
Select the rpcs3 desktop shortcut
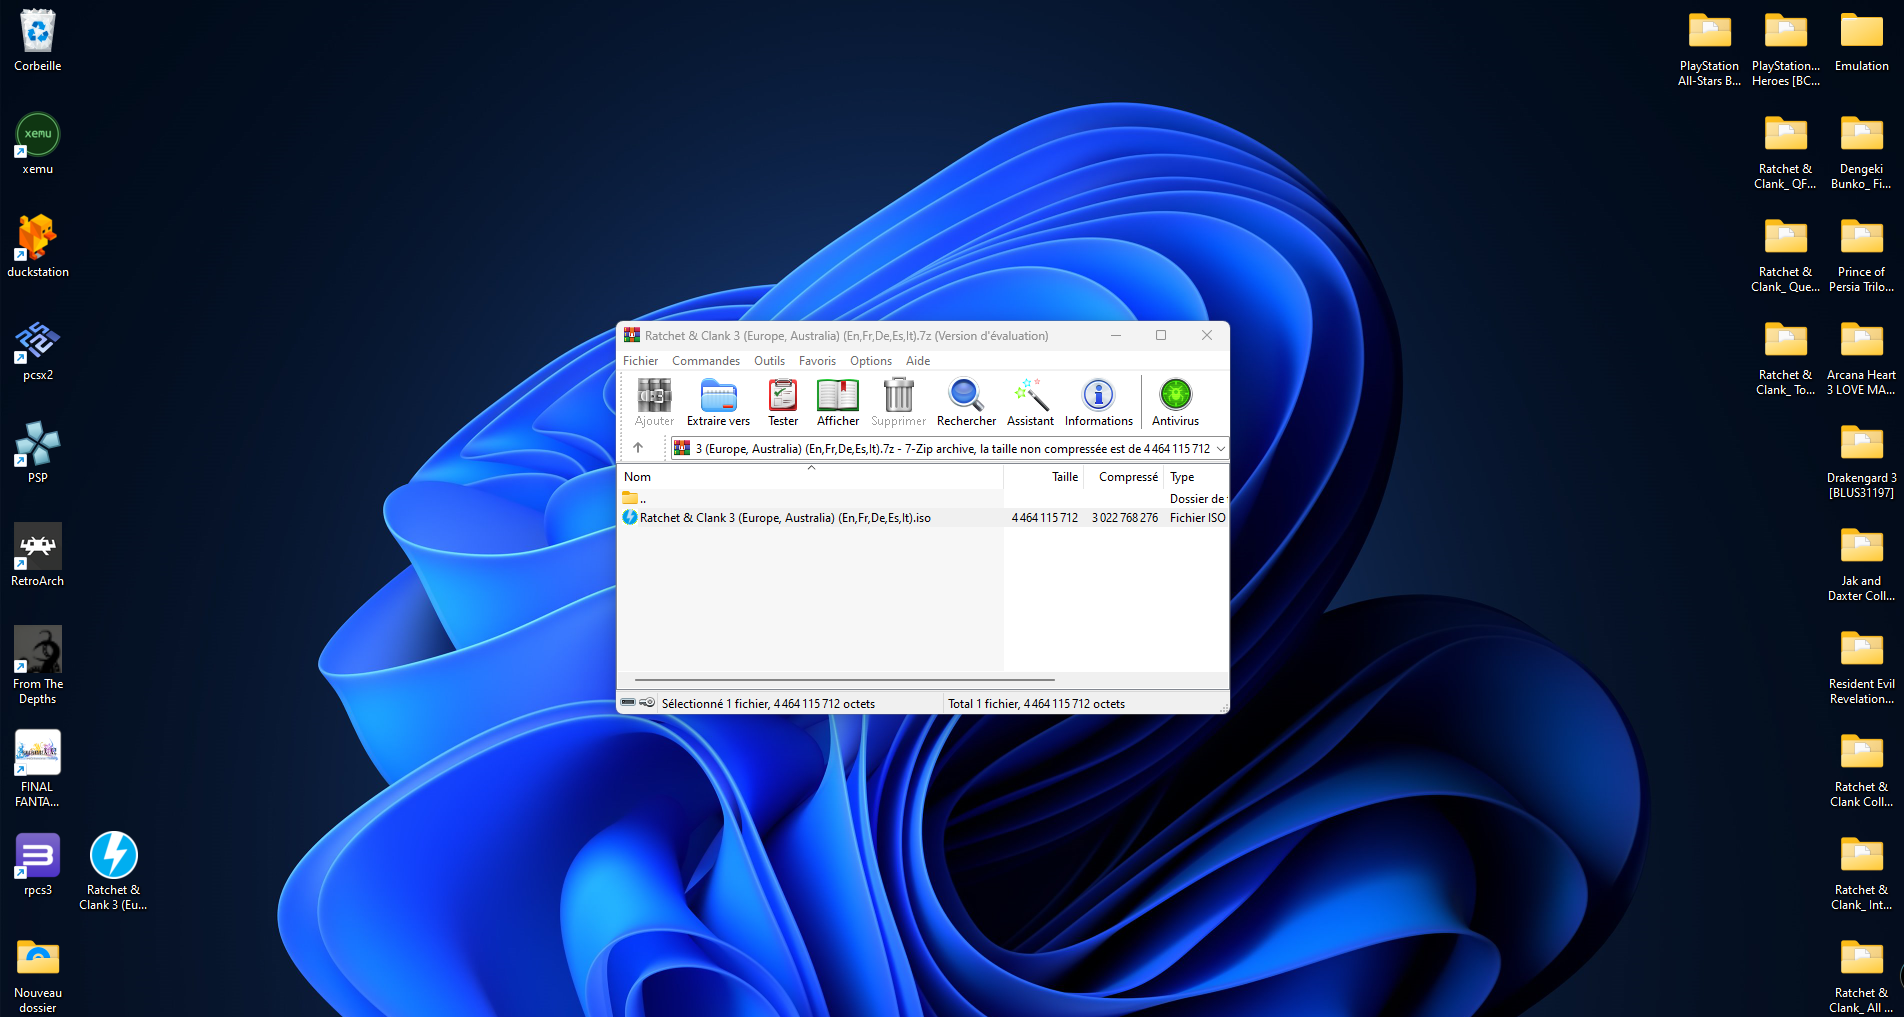point(38,865)
